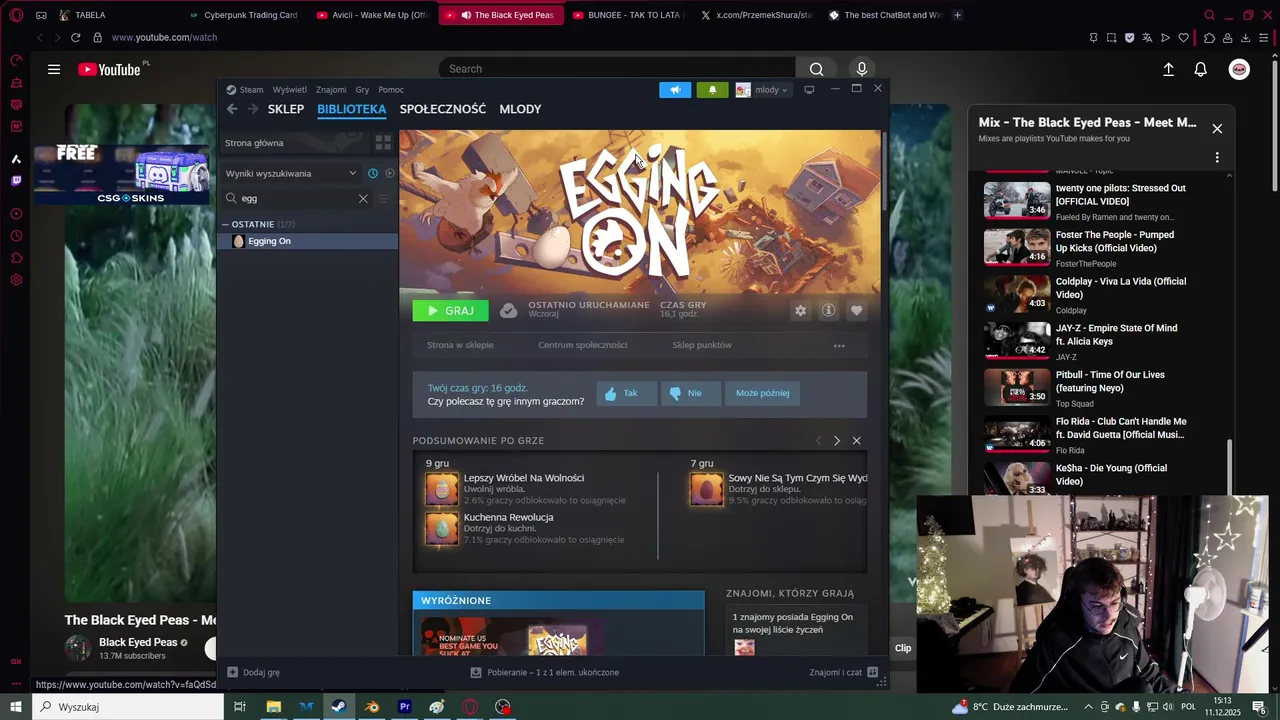Open Mix playlist three-dot options
Image resolution: width=1280 pixels, height=720 pixels.
[x=1217, y=157]
